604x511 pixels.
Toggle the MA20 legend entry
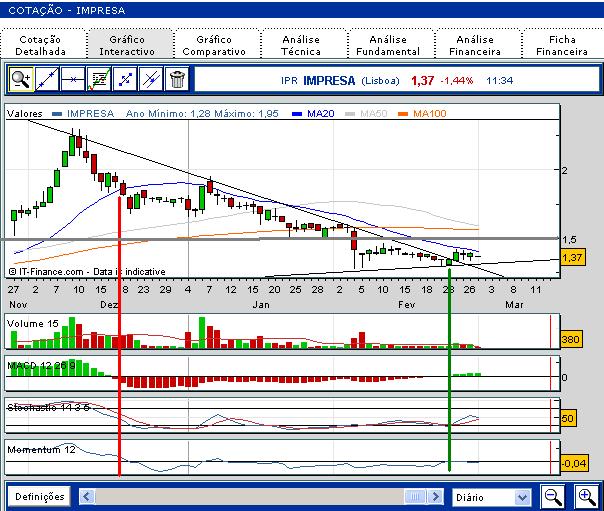click(313, 114)
